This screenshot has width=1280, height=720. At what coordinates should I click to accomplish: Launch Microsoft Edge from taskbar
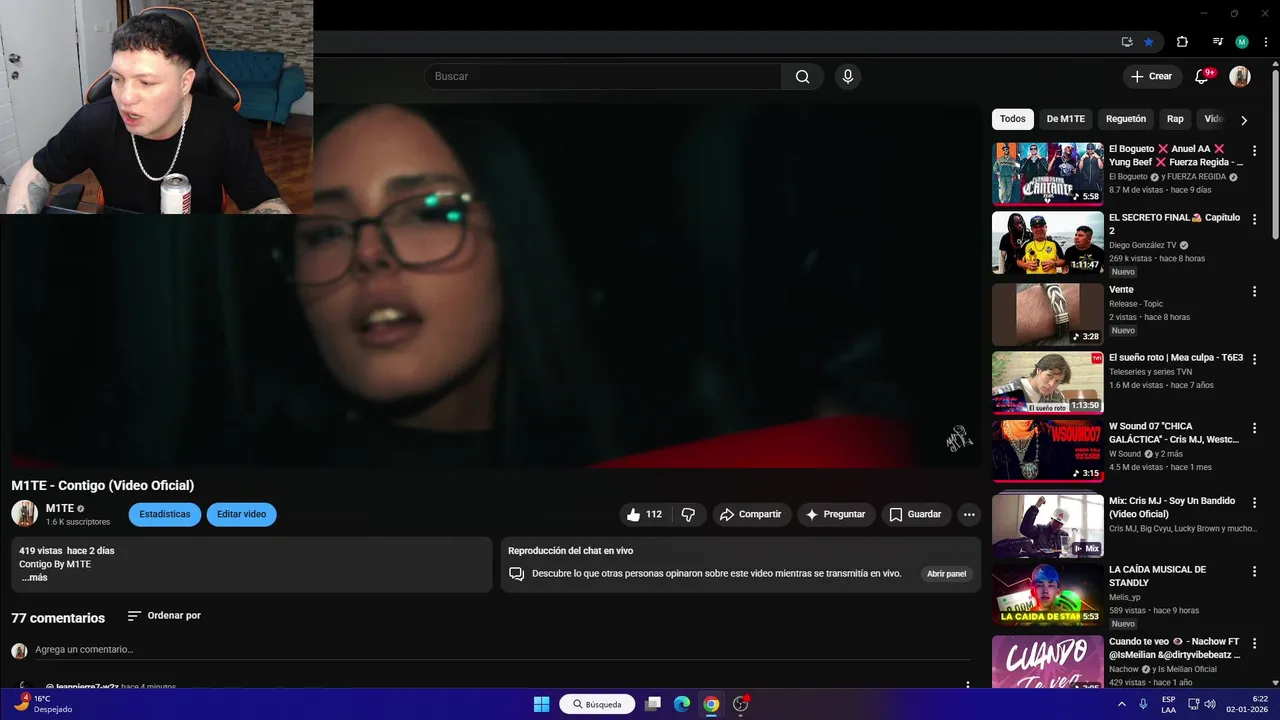(682, 704)
